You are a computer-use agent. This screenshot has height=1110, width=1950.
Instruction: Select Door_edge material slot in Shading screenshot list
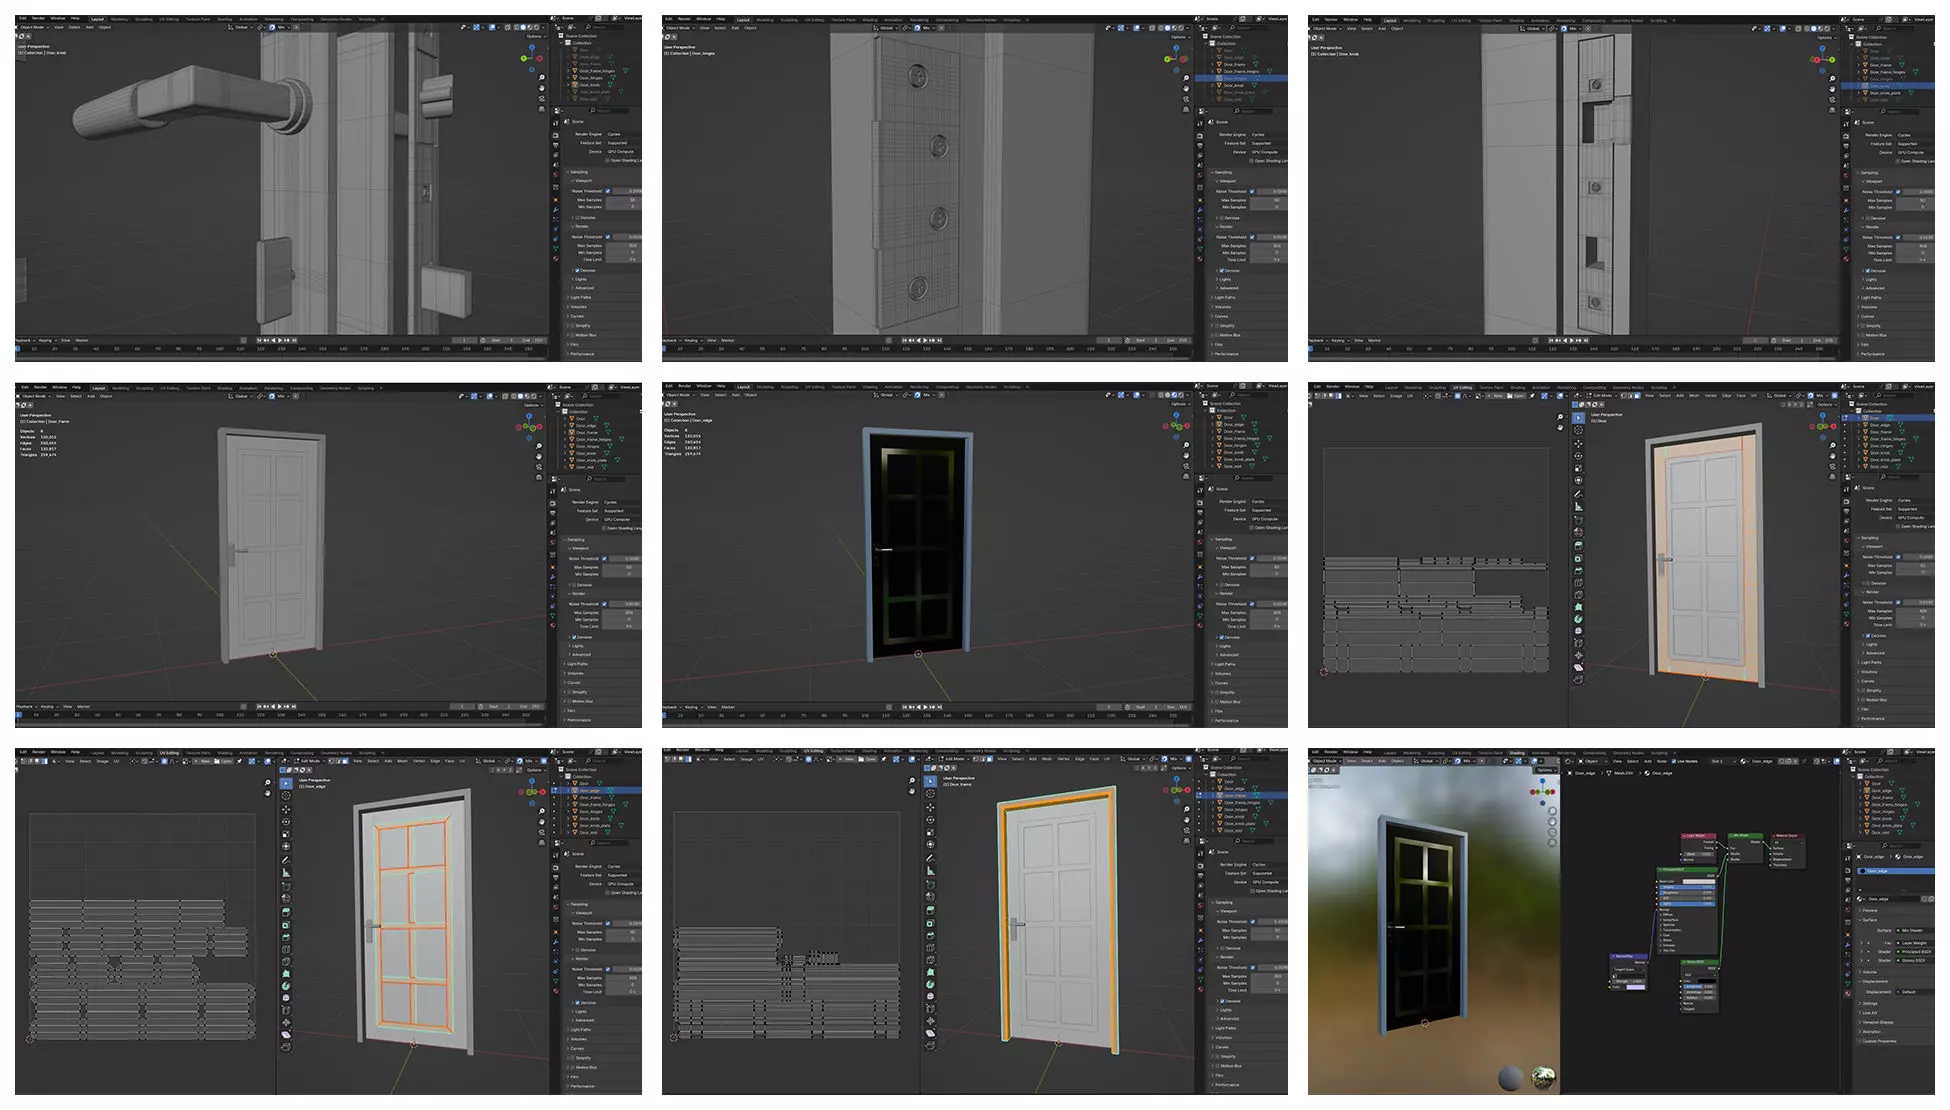tap(1896, 871)
